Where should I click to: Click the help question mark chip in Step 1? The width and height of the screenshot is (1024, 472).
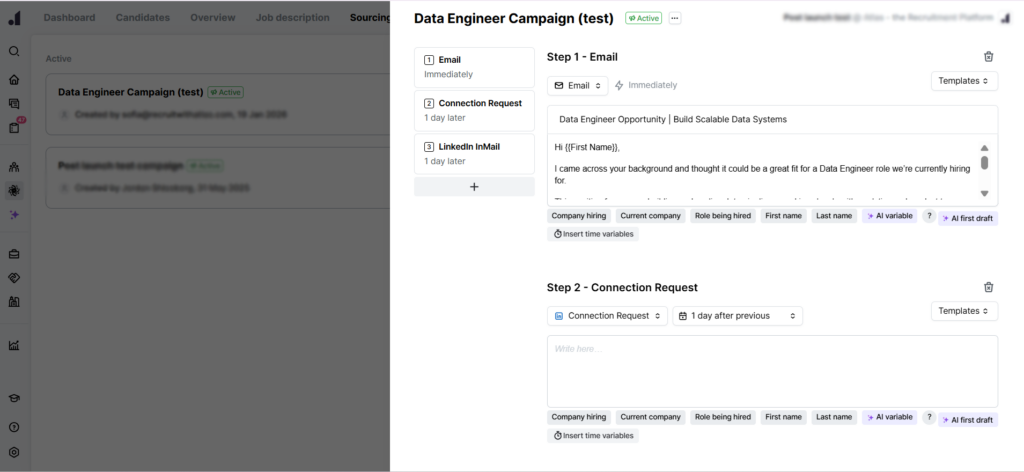[x=929, y=216]
